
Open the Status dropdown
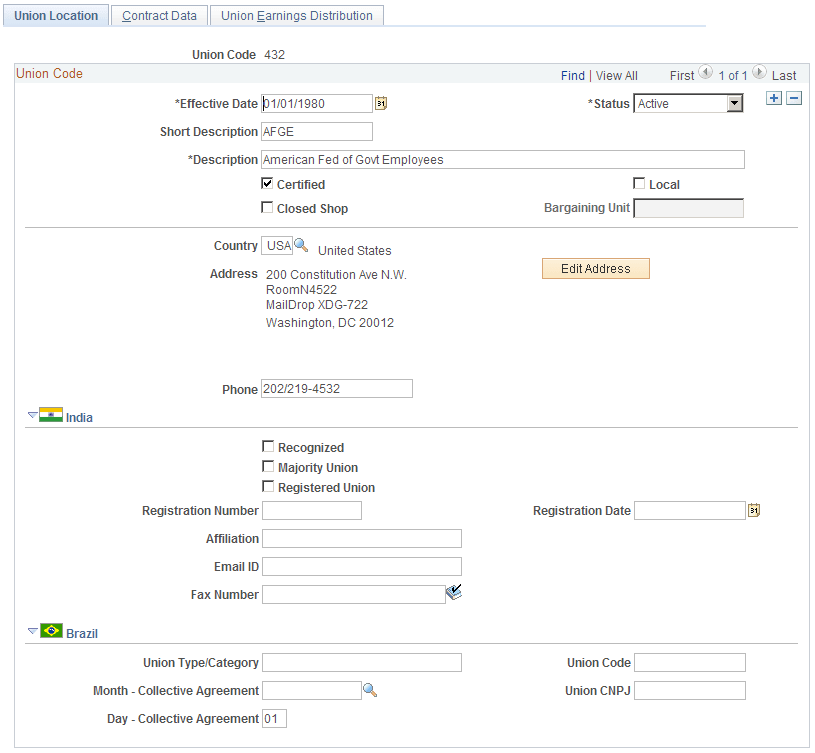732,103
